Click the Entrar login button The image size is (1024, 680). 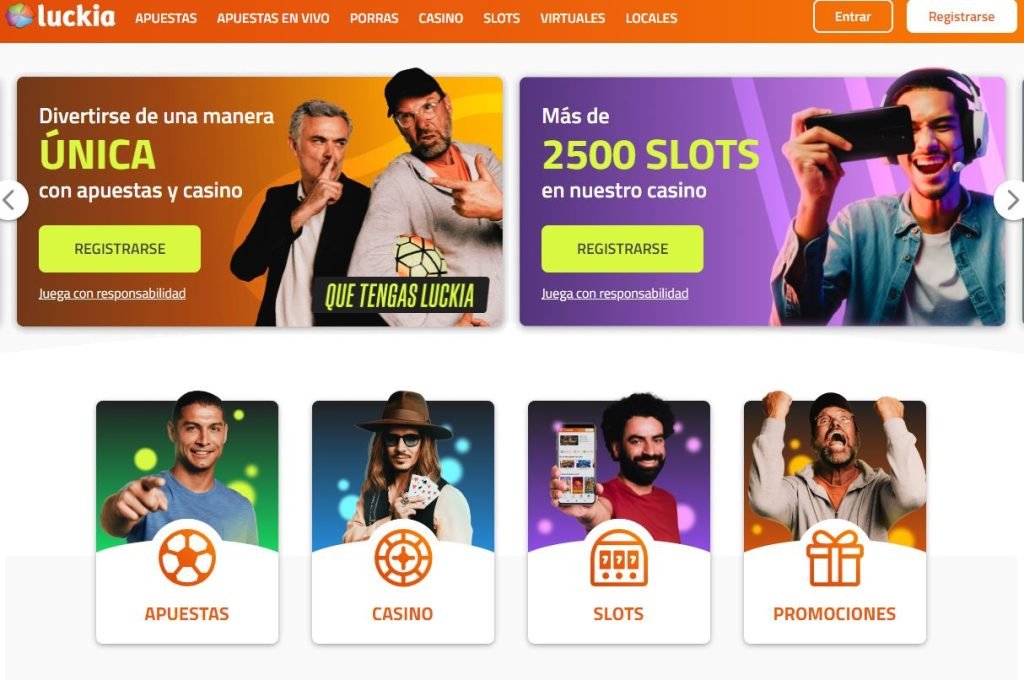(x=853, y=16)
